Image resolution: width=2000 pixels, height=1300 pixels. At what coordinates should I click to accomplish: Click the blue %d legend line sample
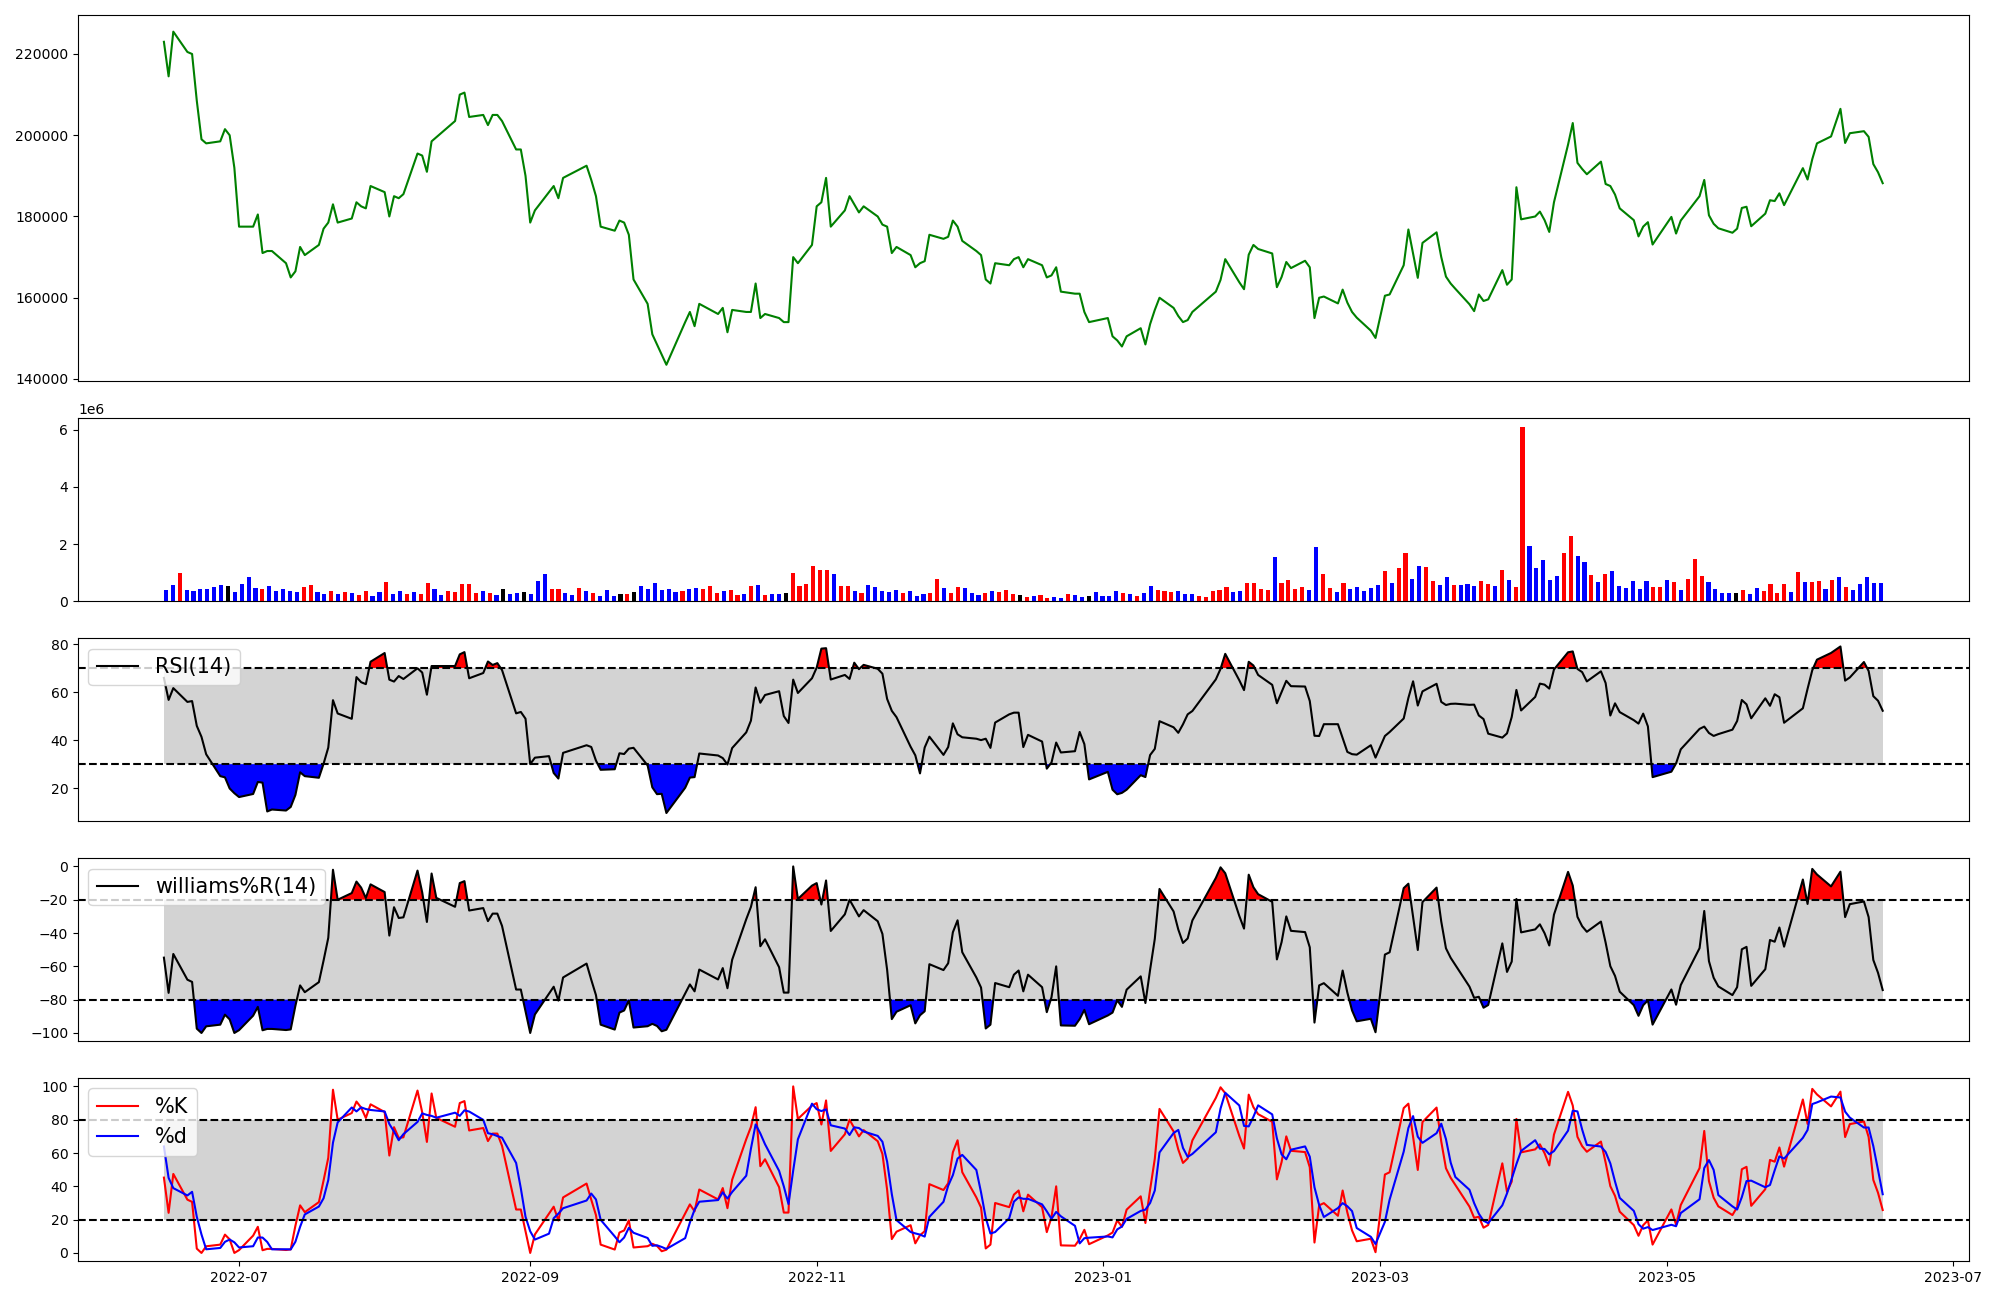click(x=118, y=1136)
